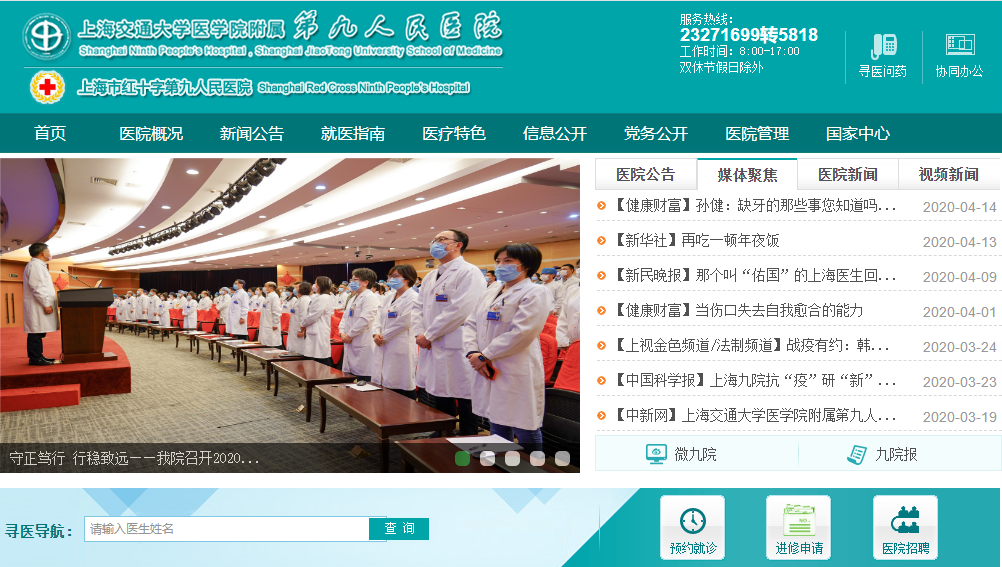Click date 2020-04-14
Image resolution: width=1002 pixels, height=567 pixels.
[x=959, y=207]
